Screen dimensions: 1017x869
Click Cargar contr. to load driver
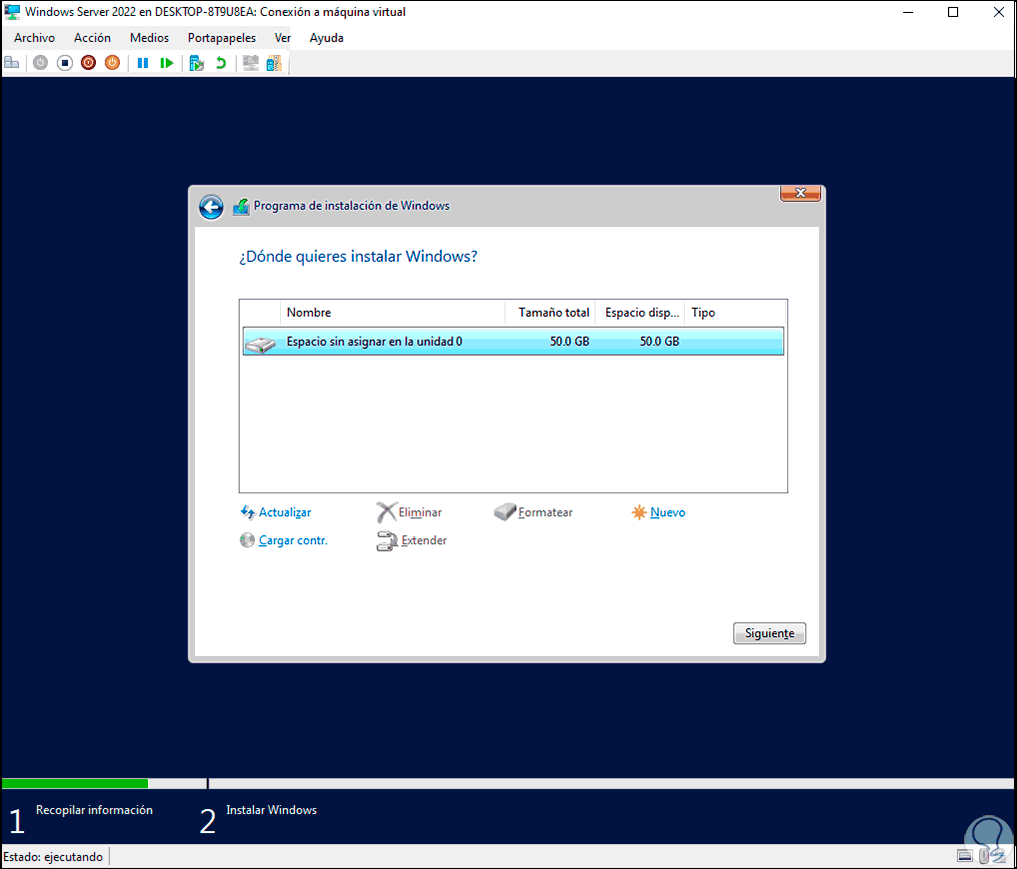click(x=293, y=540)
